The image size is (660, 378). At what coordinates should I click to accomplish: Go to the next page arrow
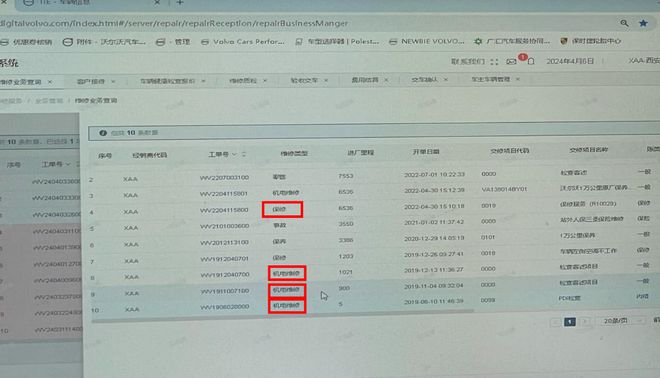585,322
